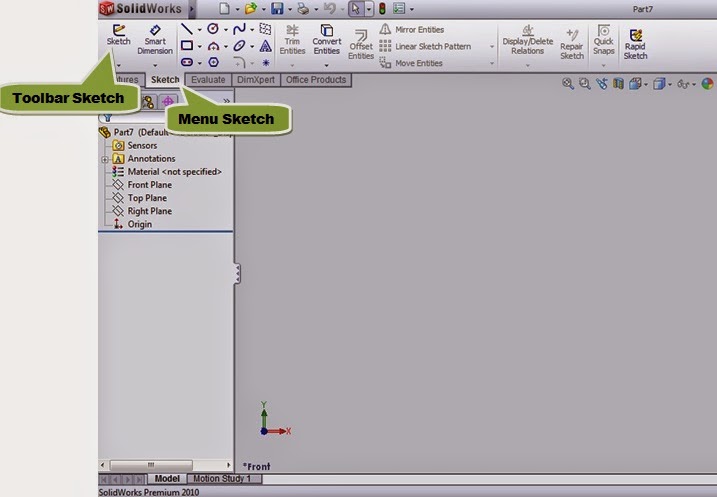717x497 pixels.
Task: Click the View Orientation cube icon
Action: (635, 84)
